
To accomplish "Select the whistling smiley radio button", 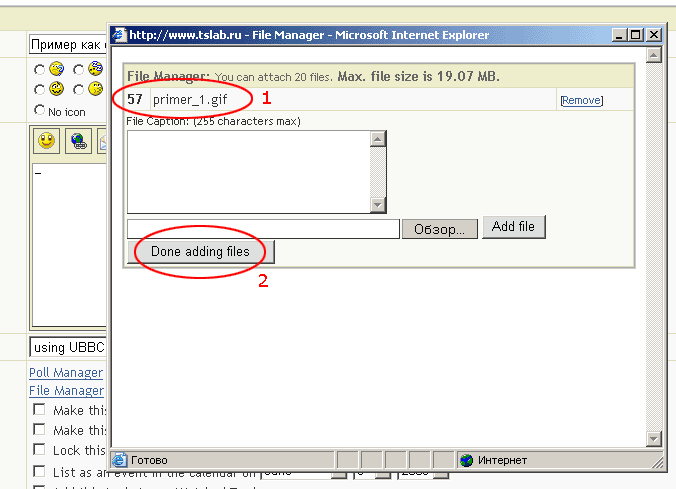I will 78,90.
